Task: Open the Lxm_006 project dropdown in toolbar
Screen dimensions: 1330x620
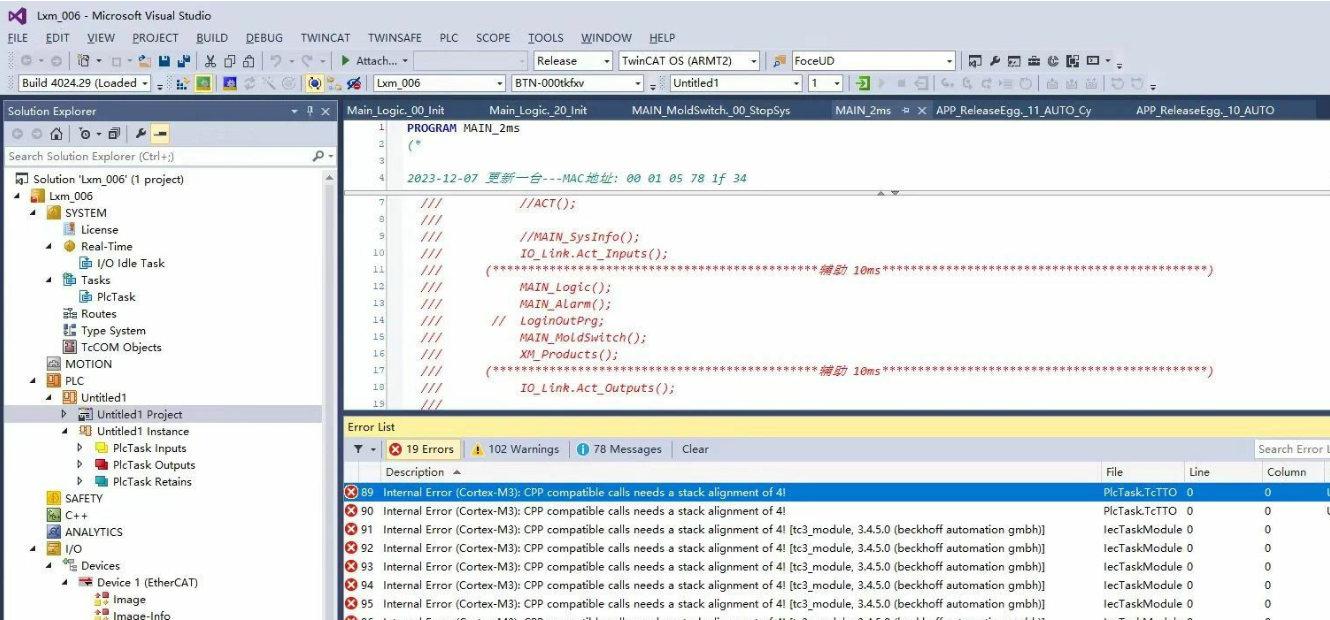Action: point(439,83)
